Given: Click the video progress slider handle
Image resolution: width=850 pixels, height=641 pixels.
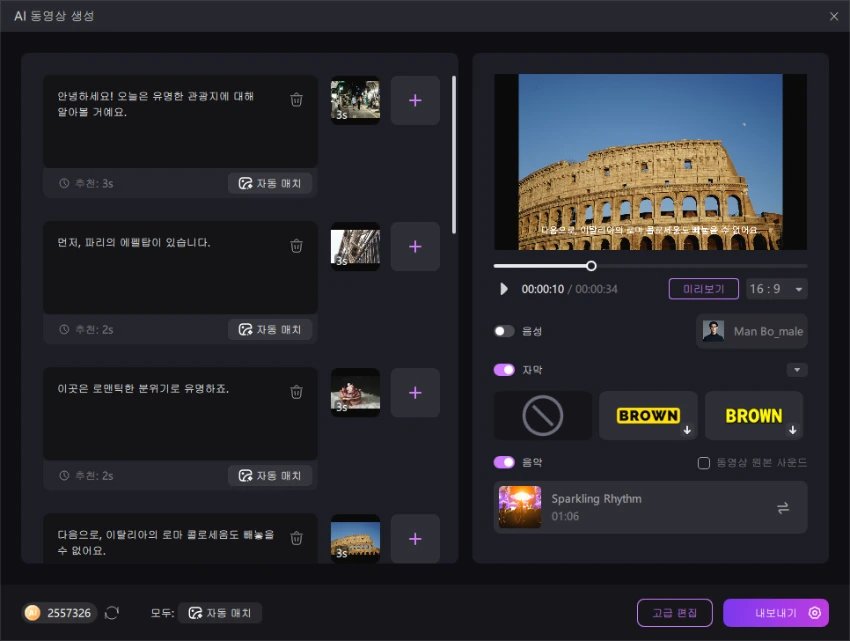Looking at the screenshot, I should 591,266.
